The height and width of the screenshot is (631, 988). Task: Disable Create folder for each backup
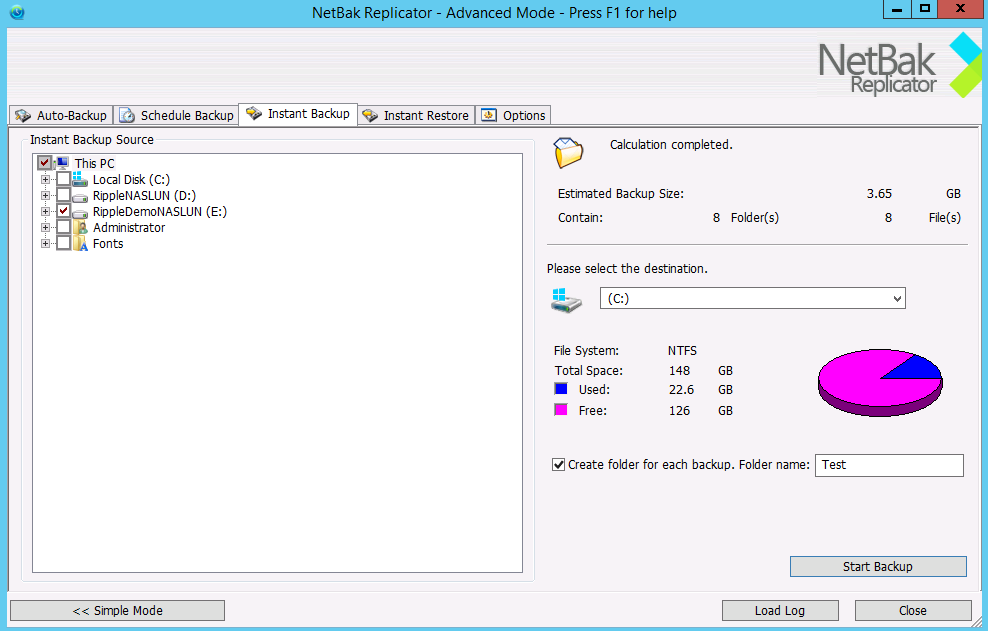click(558, 465)
